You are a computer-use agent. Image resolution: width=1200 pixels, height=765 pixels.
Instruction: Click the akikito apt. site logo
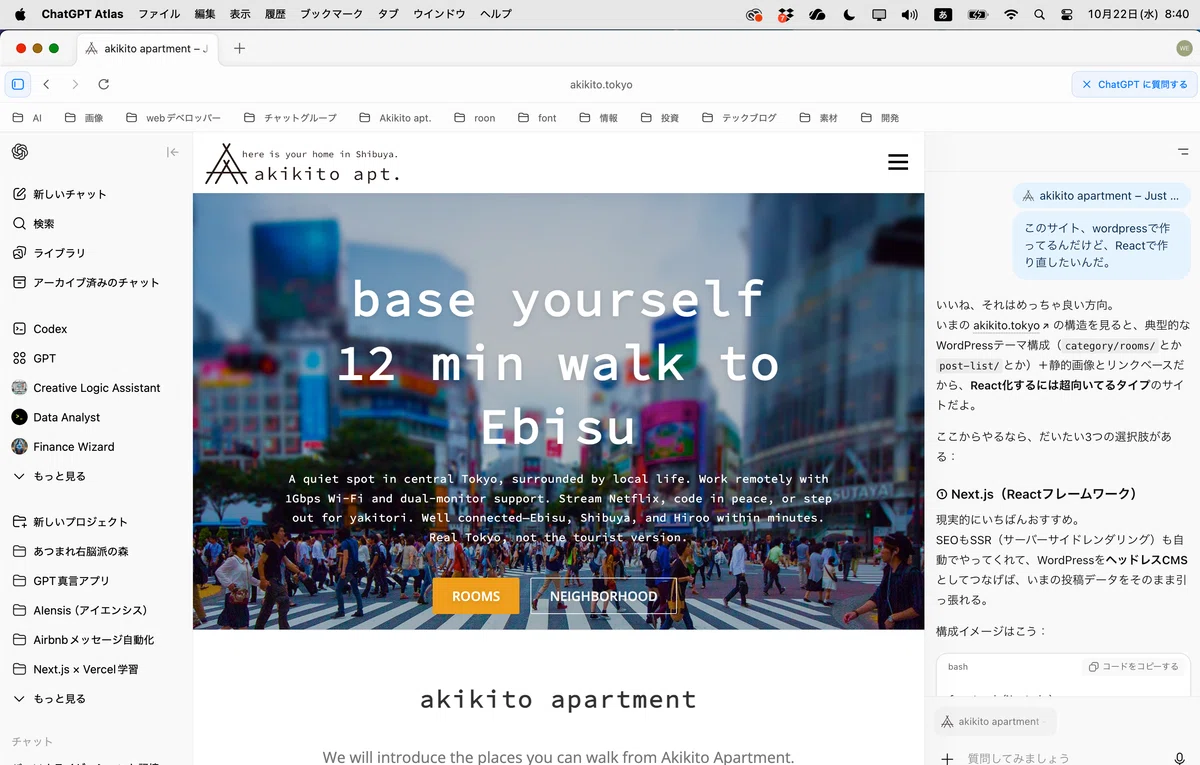click(x=302, y=164)
